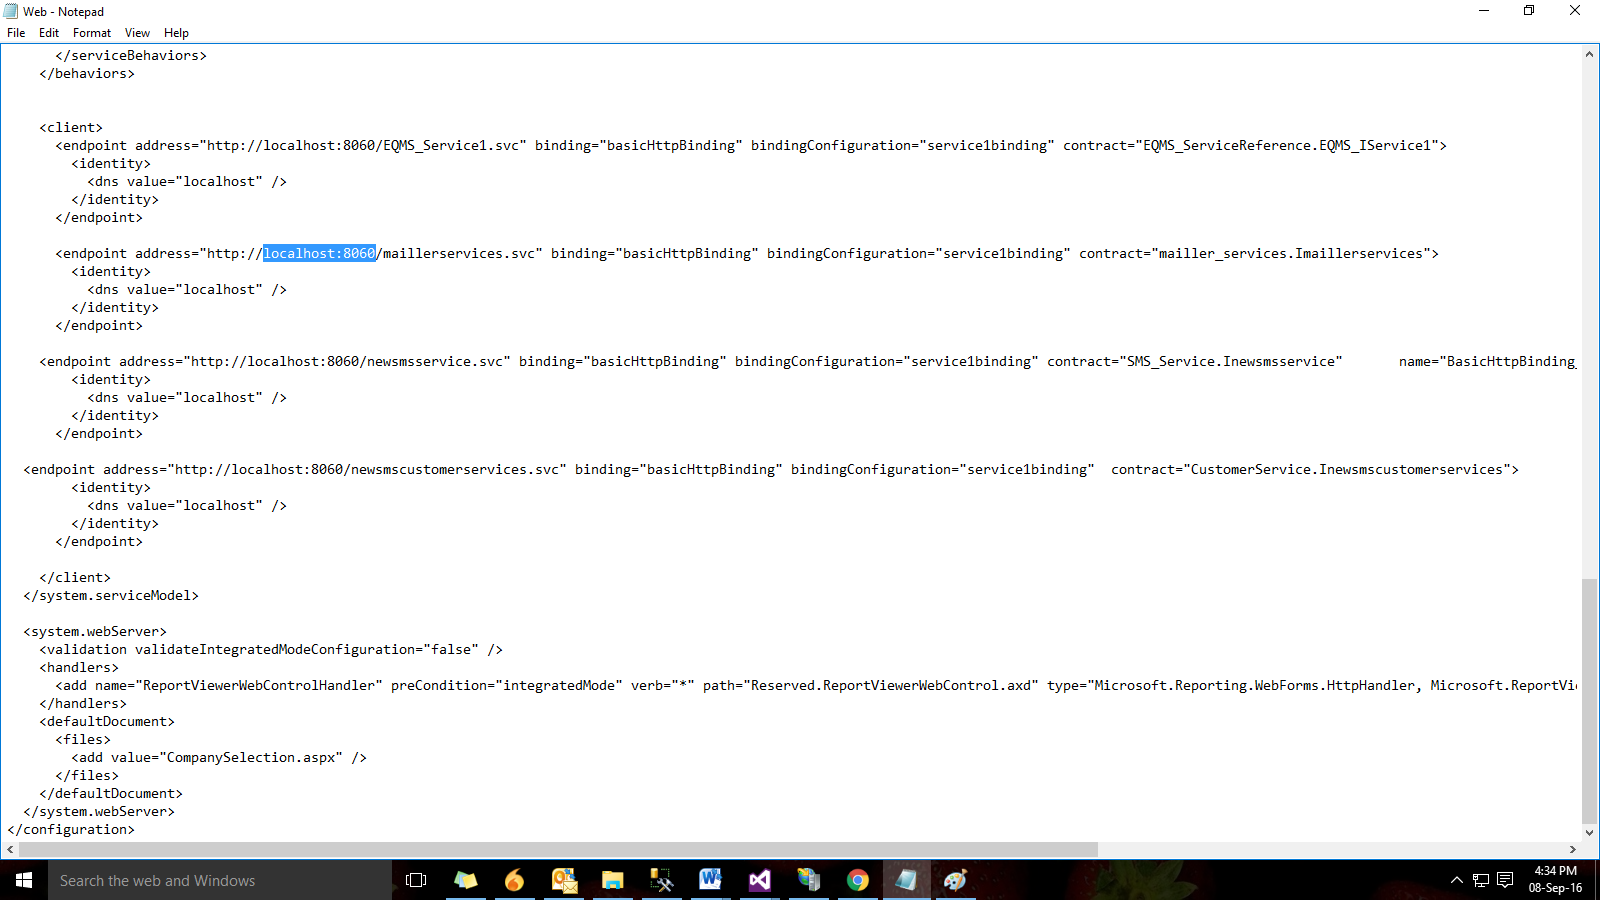Switch to Paint on the taskbar
The width and height of the screenshot is (1600, 900).
(956, 880)
